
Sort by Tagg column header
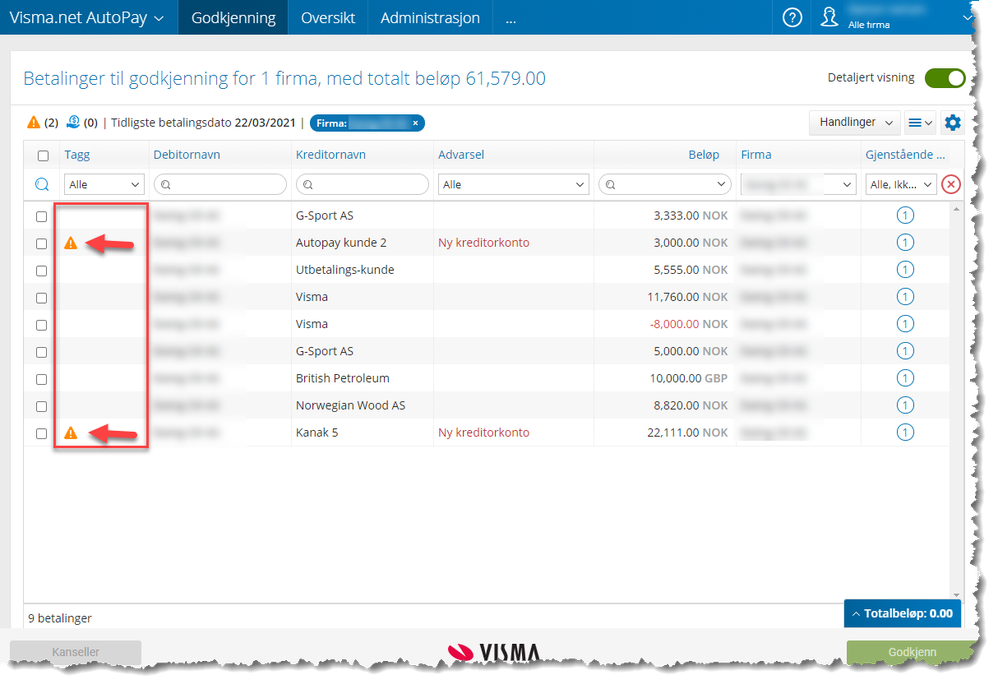[77, 155]
